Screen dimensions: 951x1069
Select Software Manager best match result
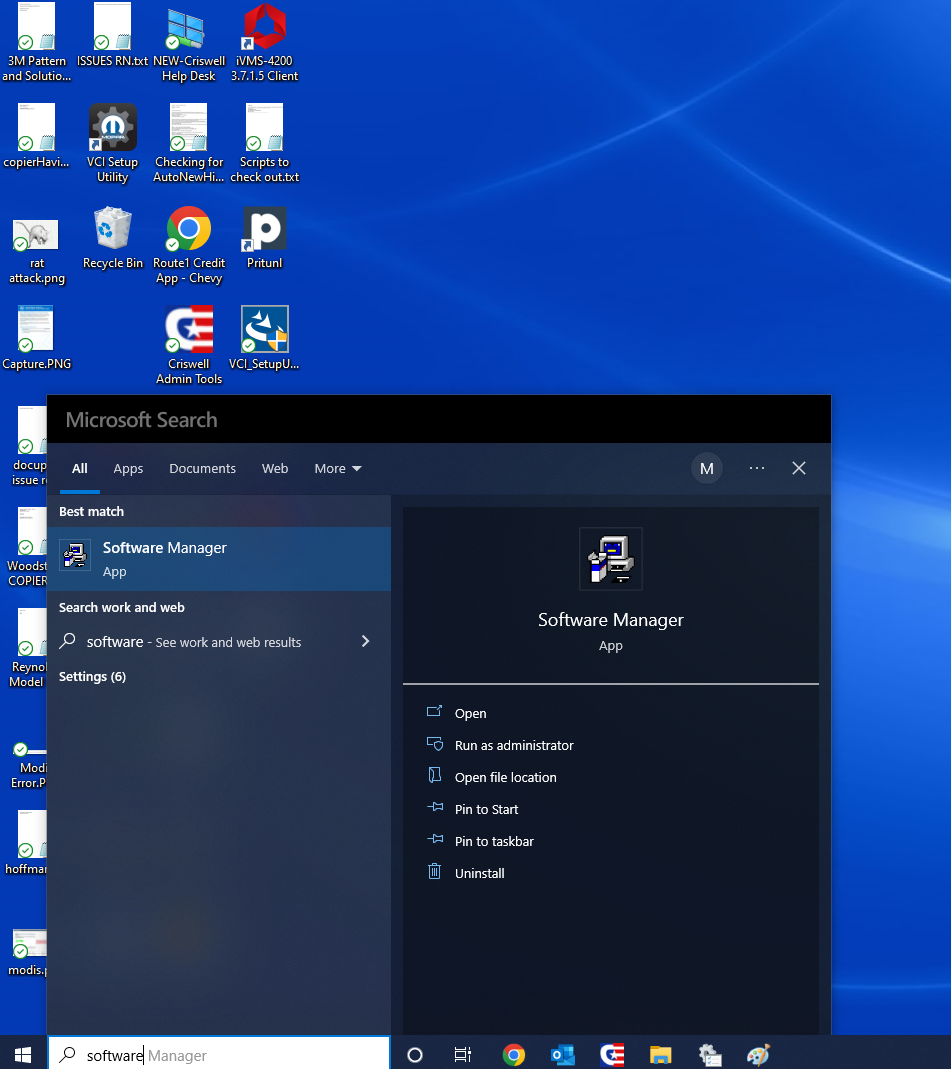219,558
